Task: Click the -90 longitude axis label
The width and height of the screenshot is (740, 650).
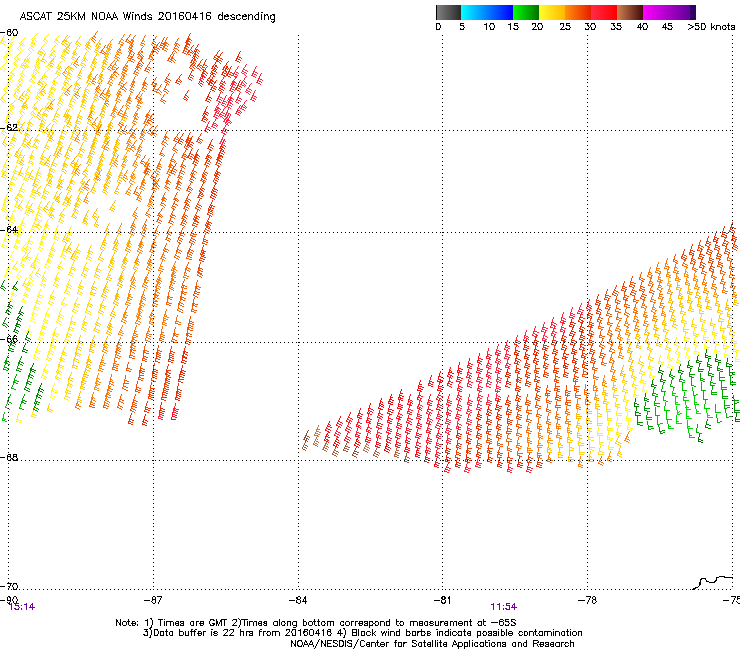Action: [9, 599]
